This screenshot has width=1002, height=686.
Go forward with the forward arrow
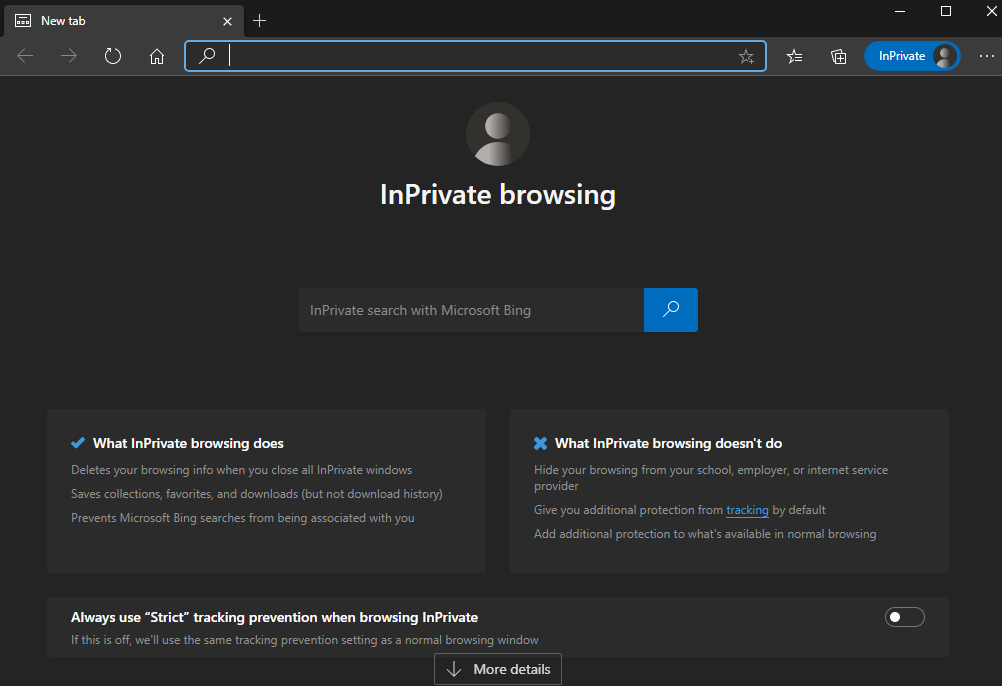click(68, 56)
